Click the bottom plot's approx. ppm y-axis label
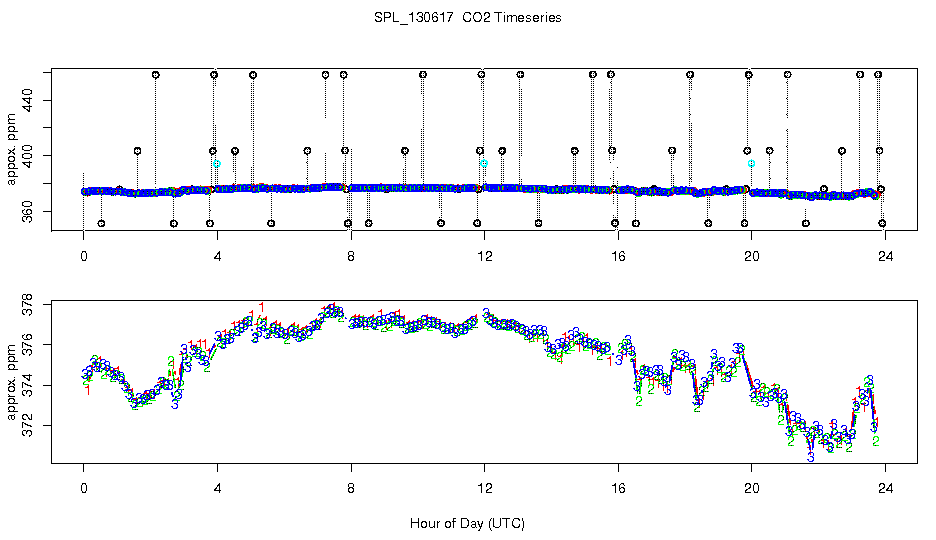This screenshot has width=936, height=540. pyautogui.click(x=11, y=382)
